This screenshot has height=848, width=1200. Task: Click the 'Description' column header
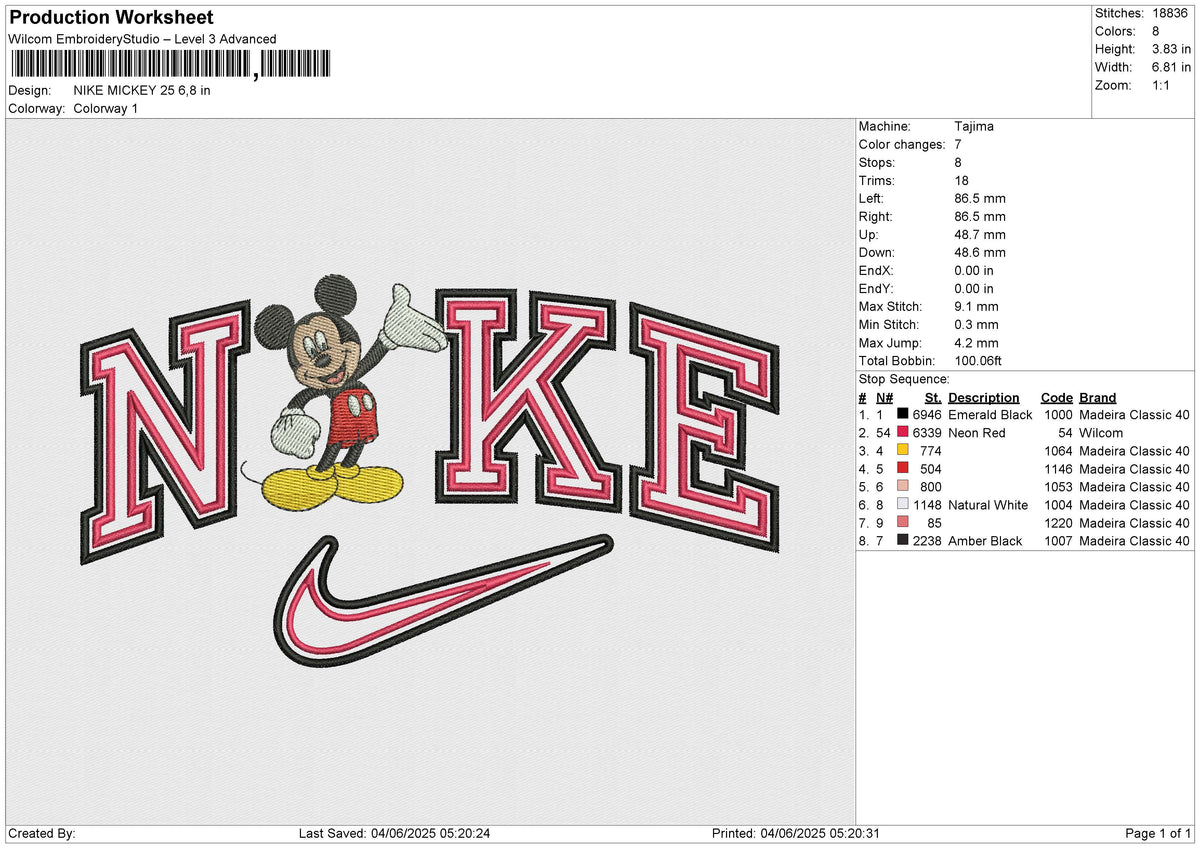984,397
